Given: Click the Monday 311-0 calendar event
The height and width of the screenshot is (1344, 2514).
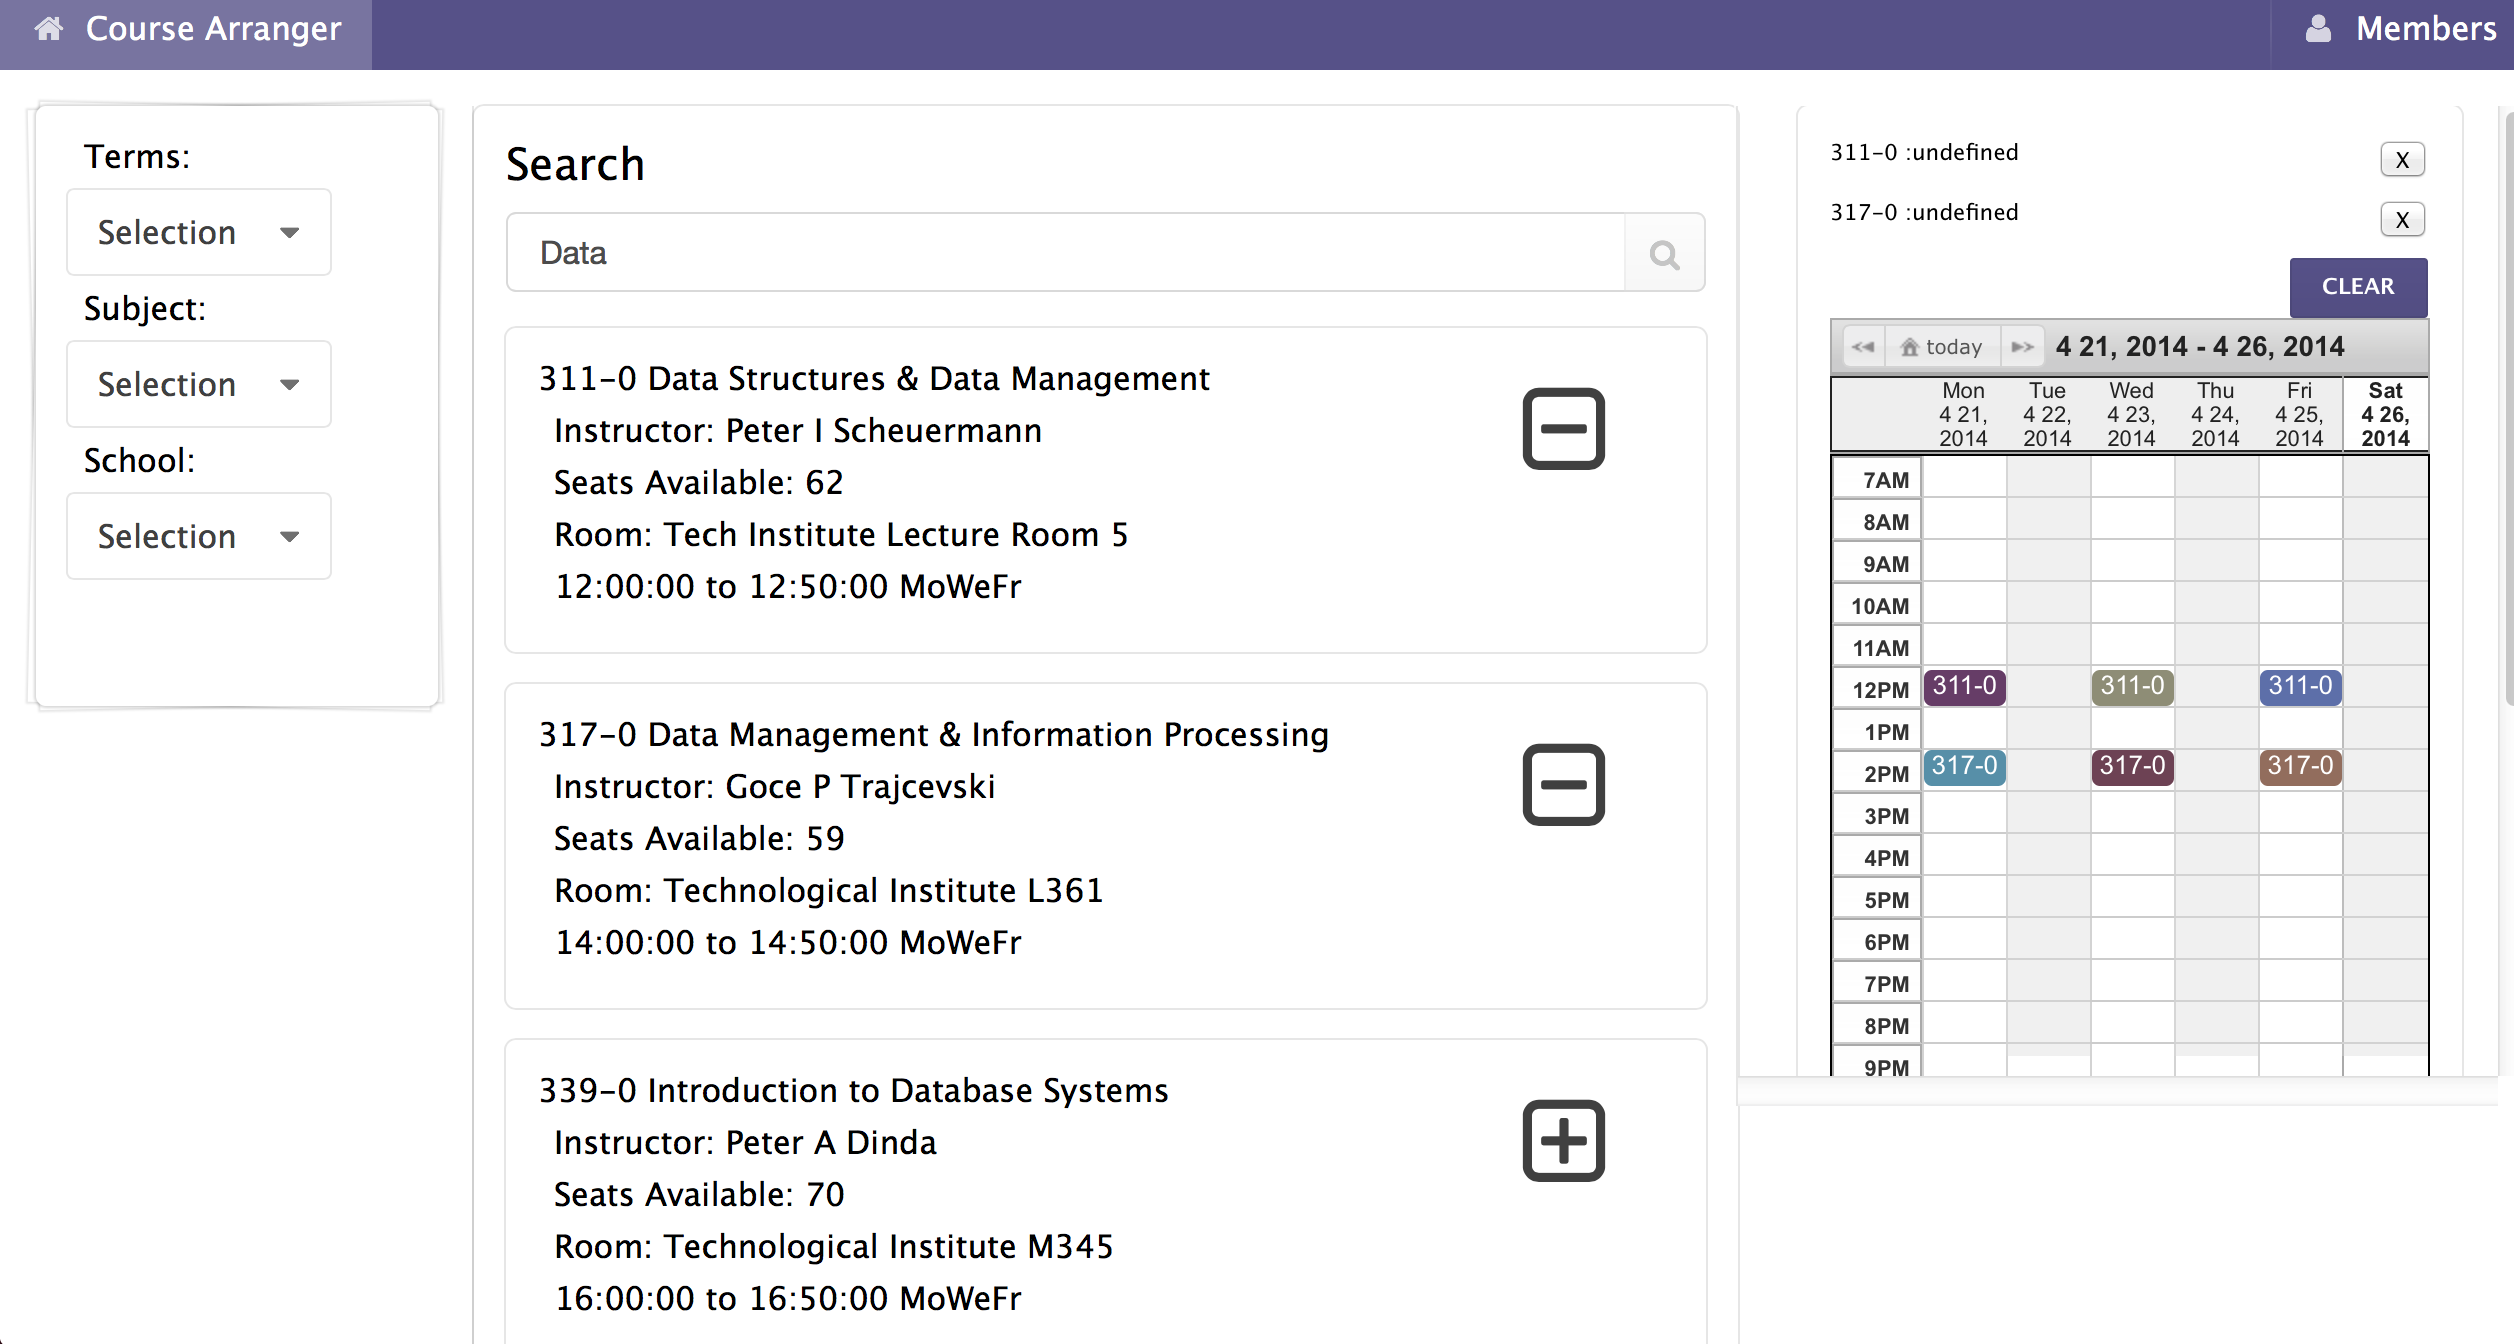Looking at the screenshot, I should [1964, 687].
